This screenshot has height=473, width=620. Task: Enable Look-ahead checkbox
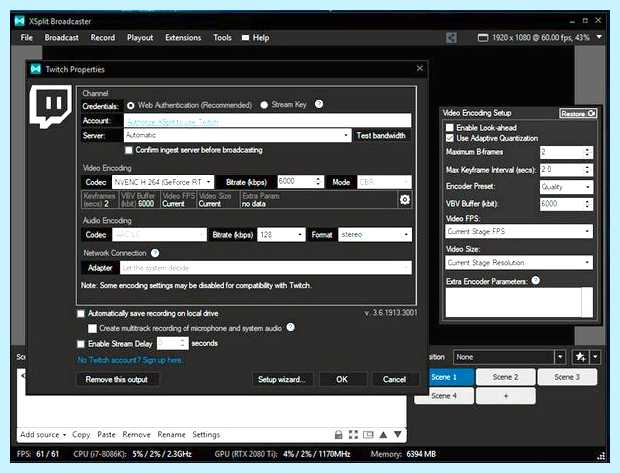450,128
